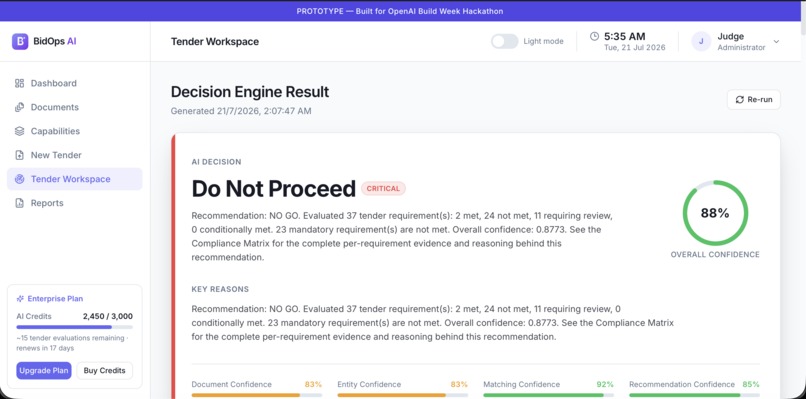The width and height of the screenshot is (806, 399).
Task: Click the clock icon beside 5:35 AM
Action: coord(594,36)
